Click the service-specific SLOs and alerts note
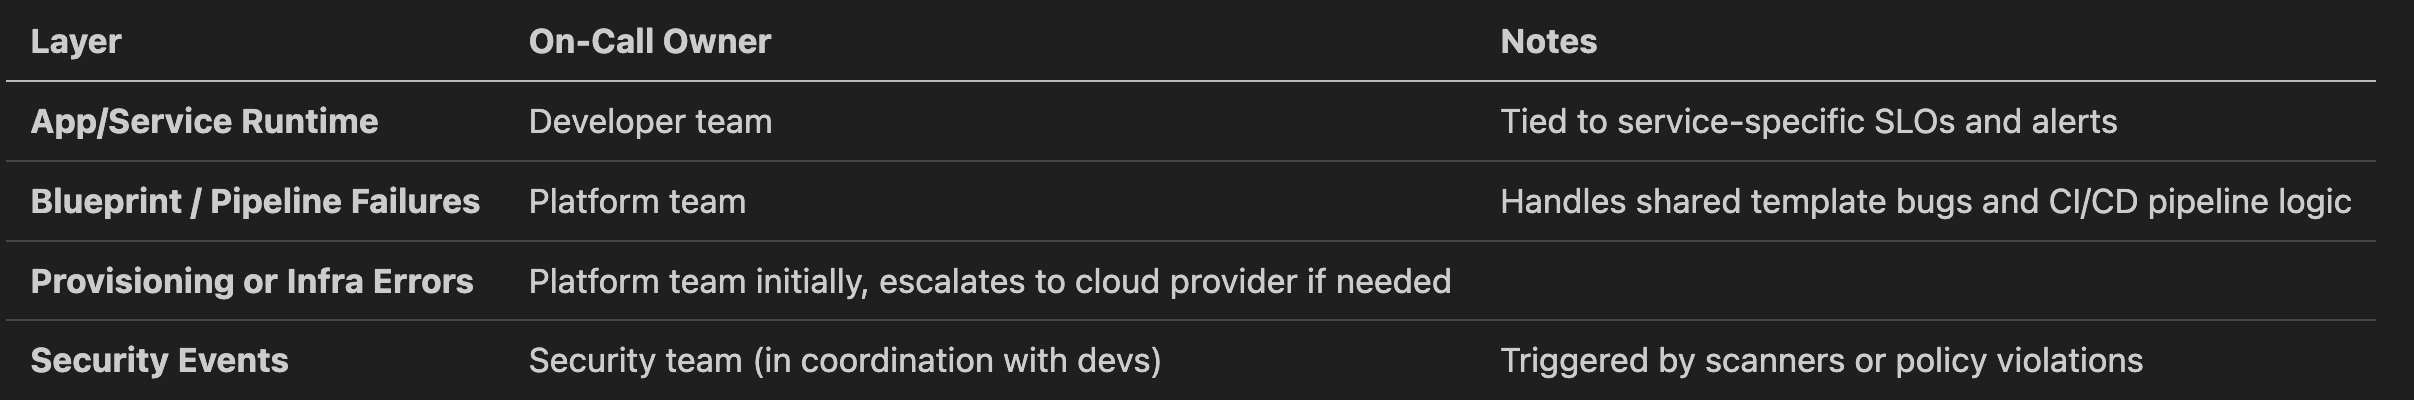 (x=1808, y=122)
